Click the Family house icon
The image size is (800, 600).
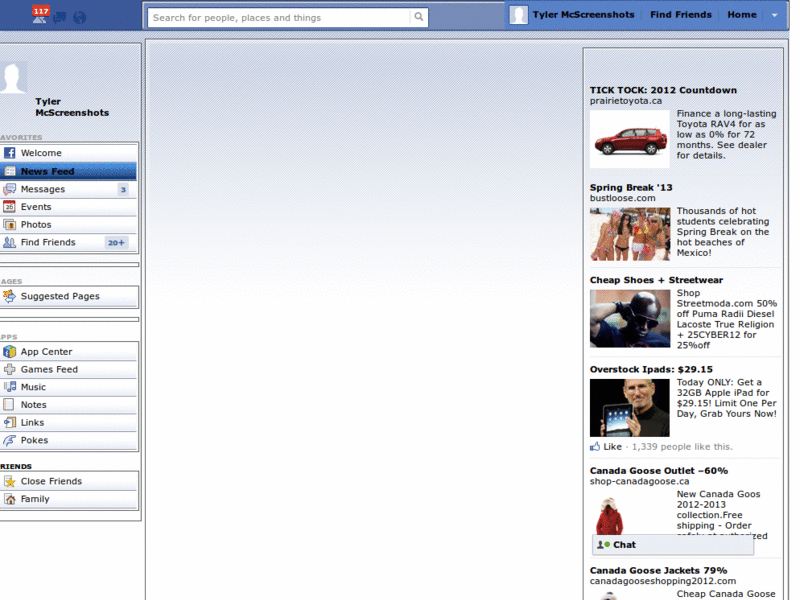click(x=9, y=499)
